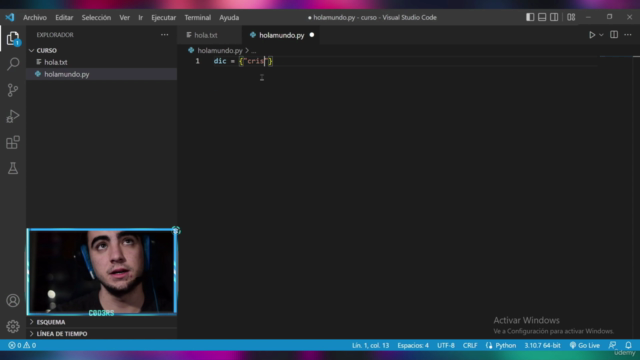Open errors and warnings problems indicator
Image resolution: width=640 pixels, height=360 pixels.
[x=22, y=345]
